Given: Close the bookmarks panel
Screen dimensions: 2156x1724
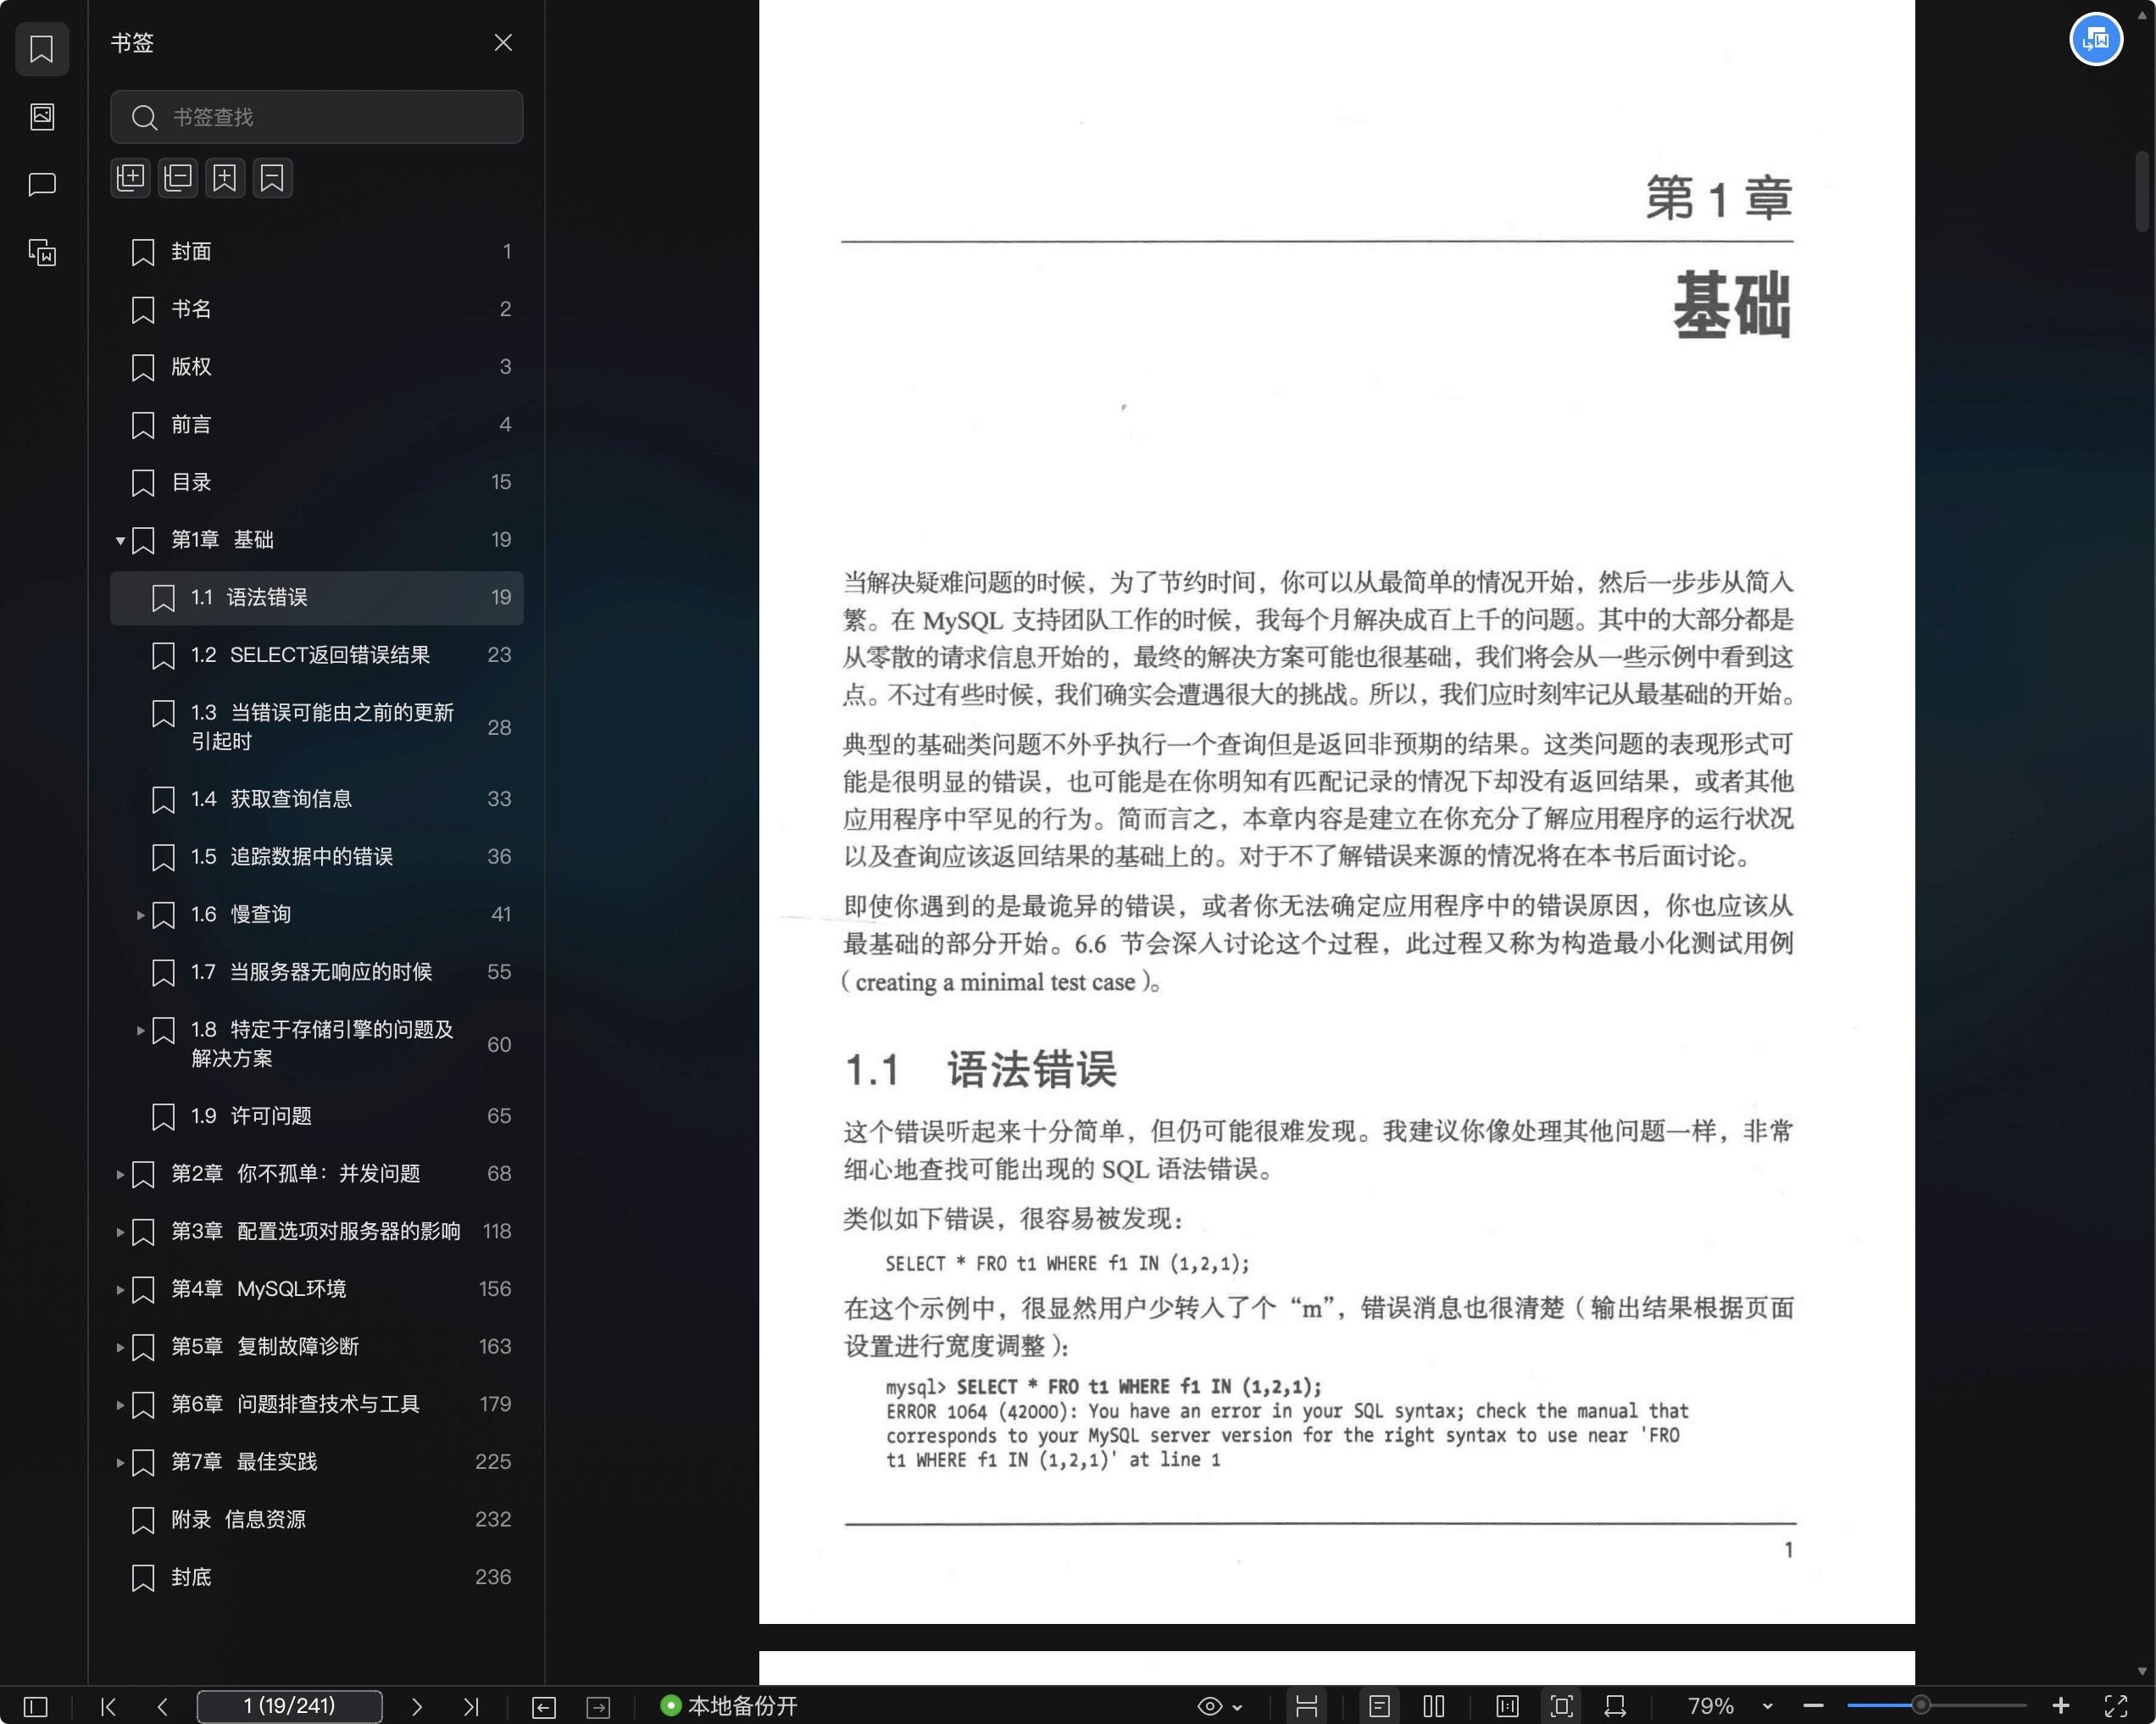Looking at the screenshot, I should [503, 43].
